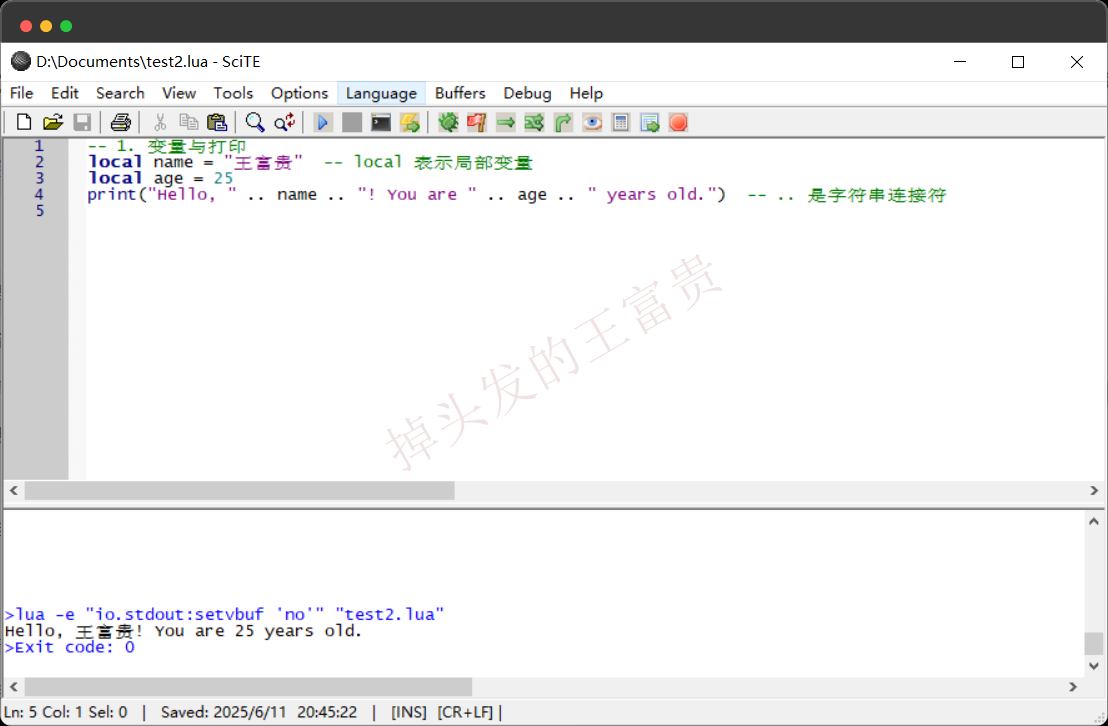Click the Saved timestamp in status bar
Image resolution: width=1108 pixels, height=726 pixels.
259,712
